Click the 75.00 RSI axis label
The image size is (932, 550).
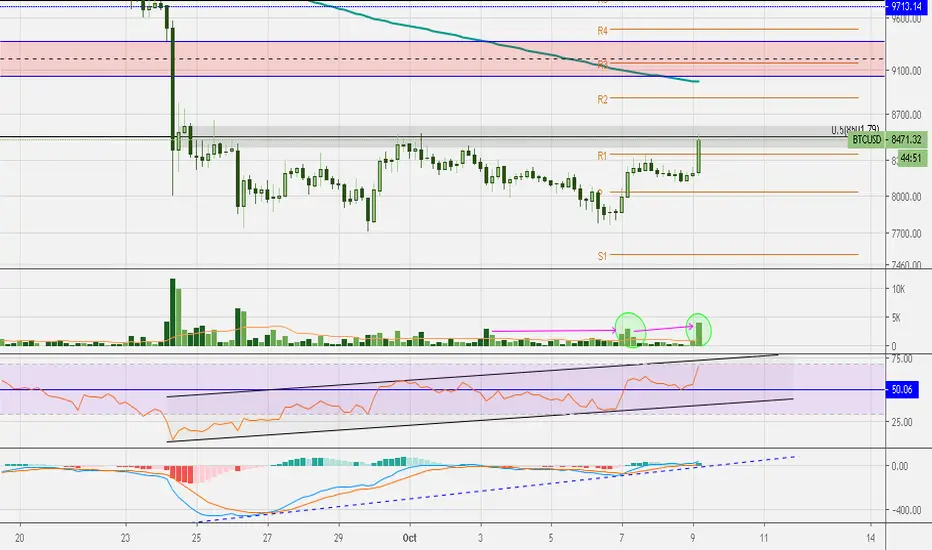coord(902,359)
